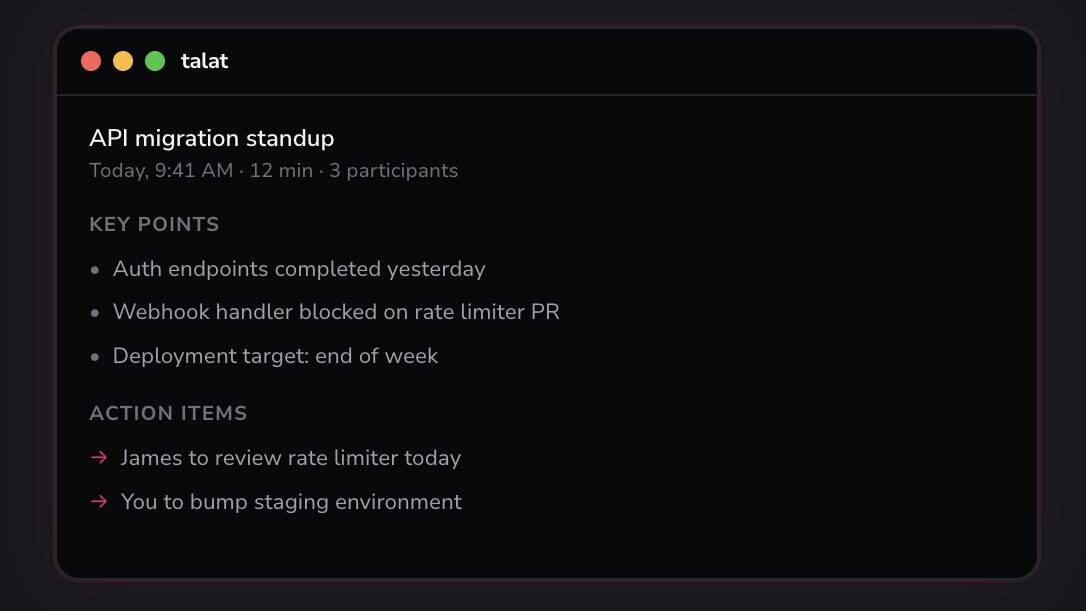Image resolution: width=1086 pixels, height=611 pixels.
Task: Click the 3 participants label
Action: point(394,171)
